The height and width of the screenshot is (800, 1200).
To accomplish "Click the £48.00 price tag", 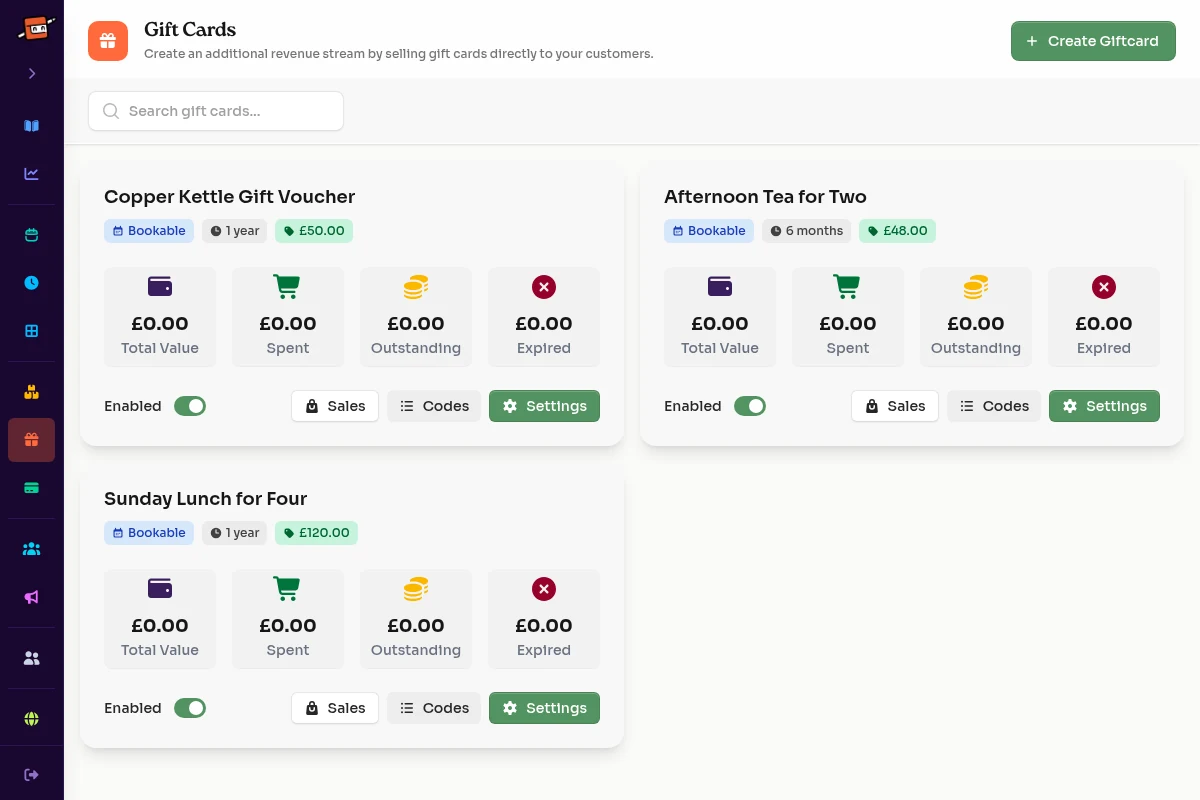I will pos(898,231).
